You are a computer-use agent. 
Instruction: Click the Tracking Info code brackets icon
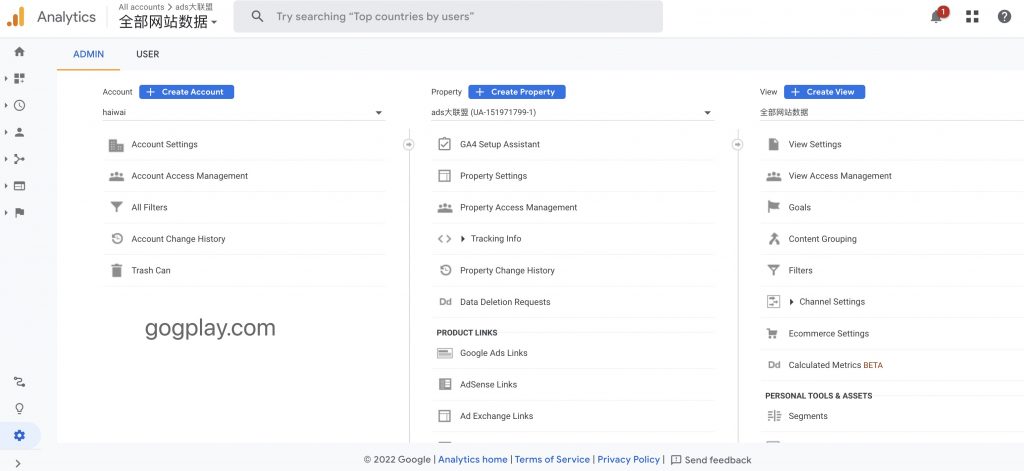tap(445, 239)
